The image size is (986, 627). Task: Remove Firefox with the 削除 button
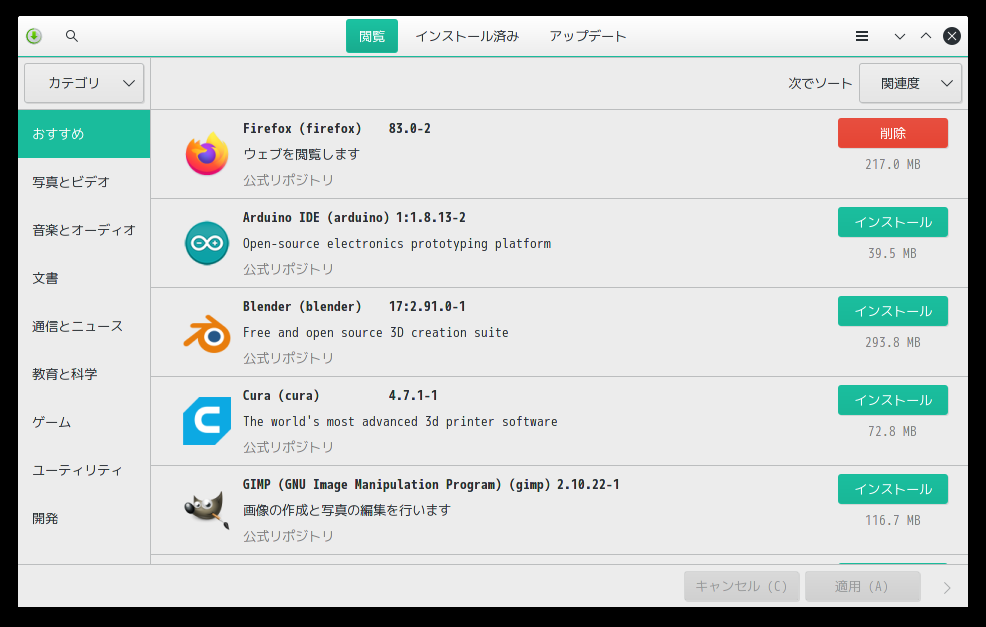(892, 133)
